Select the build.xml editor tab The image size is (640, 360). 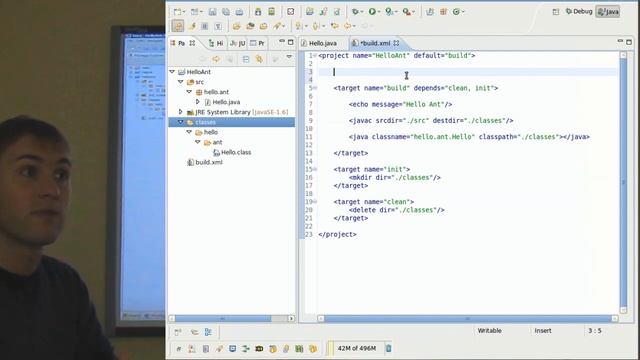(376, 43)
